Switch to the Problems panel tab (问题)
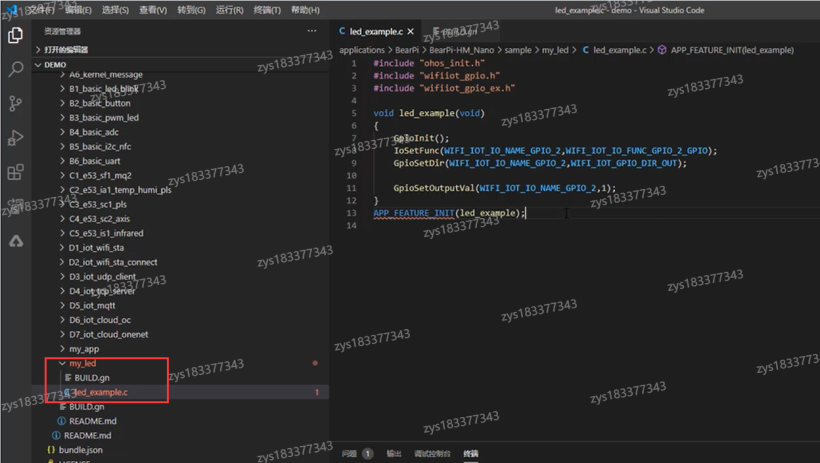Image resolution: width=820 pixels, height=463 pixels. [x=349, y=454]
